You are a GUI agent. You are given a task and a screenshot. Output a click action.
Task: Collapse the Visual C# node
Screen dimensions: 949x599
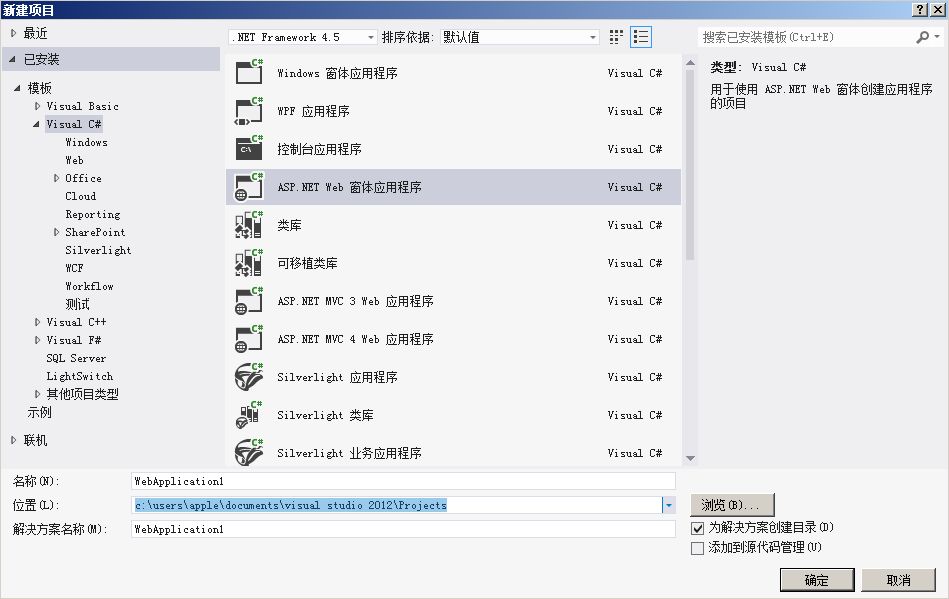click(36, 124)
